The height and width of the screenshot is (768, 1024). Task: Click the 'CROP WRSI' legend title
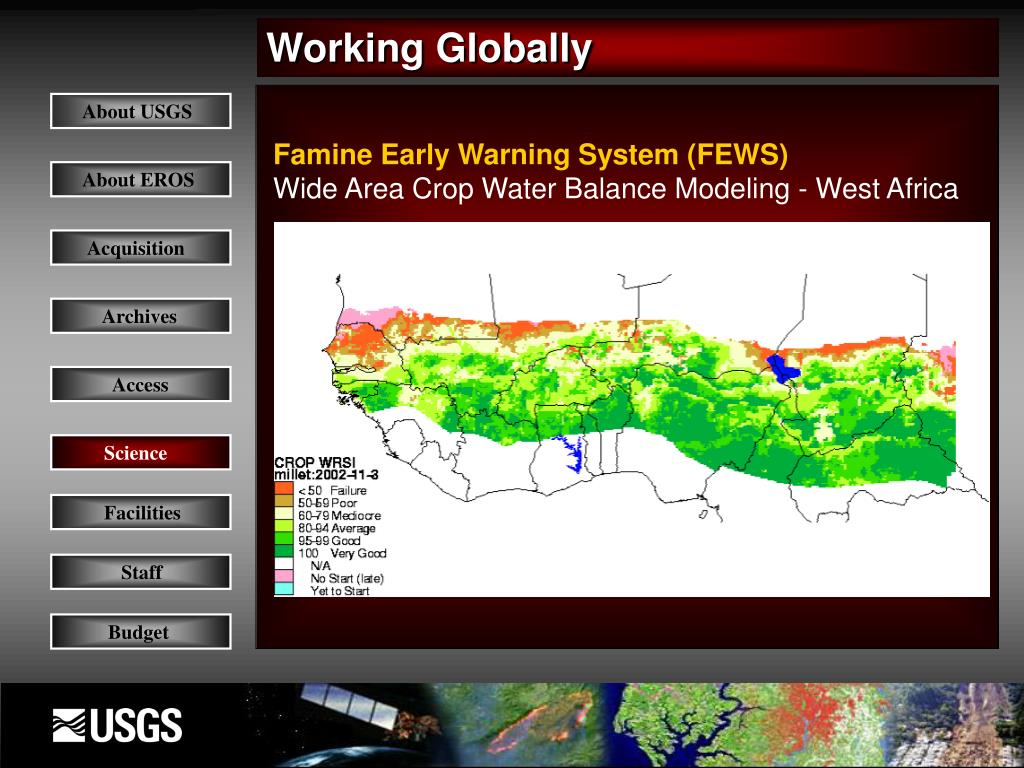[315, 463]
